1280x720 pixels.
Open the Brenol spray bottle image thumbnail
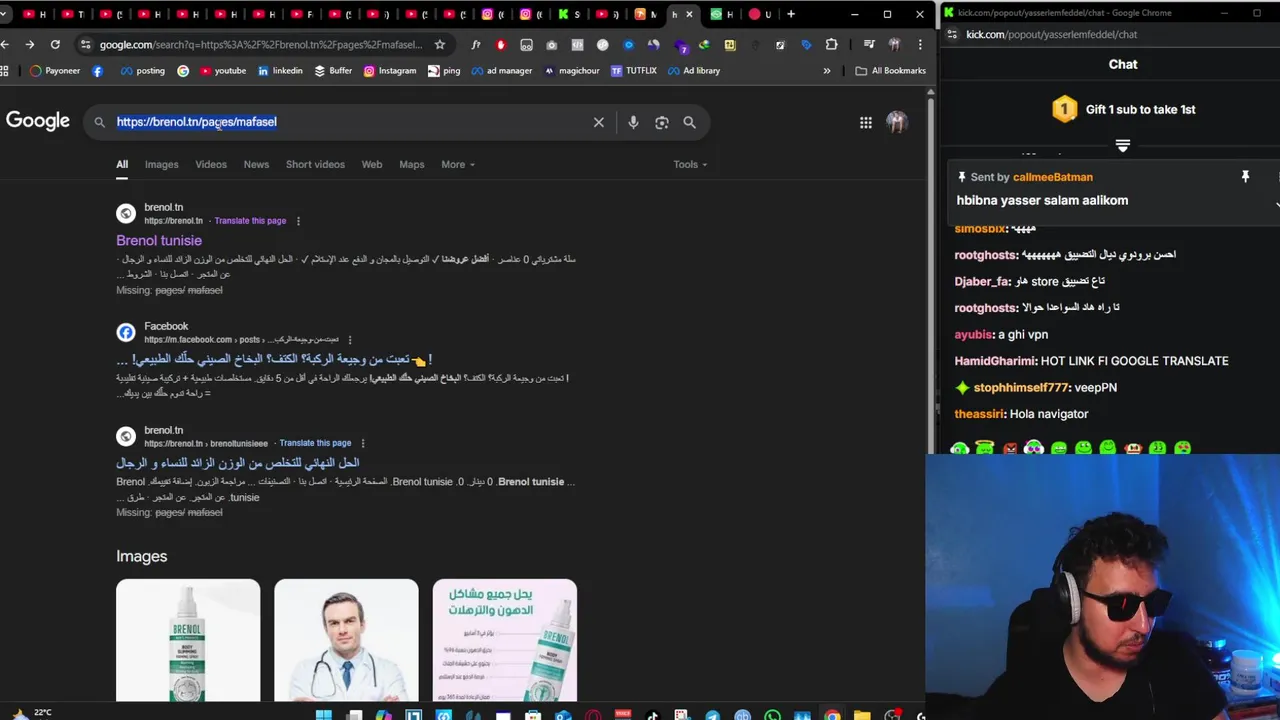pos(188,640)
